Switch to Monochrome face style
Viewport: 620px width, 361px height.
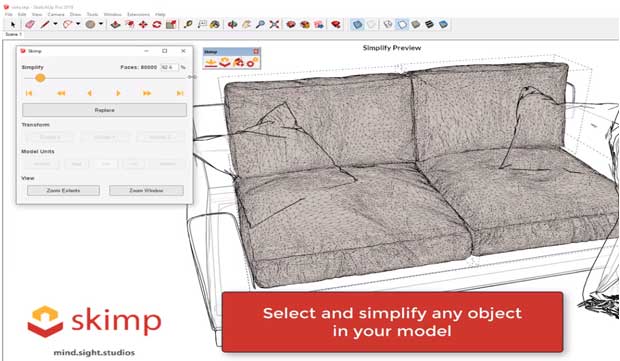[x=443, y=25]
